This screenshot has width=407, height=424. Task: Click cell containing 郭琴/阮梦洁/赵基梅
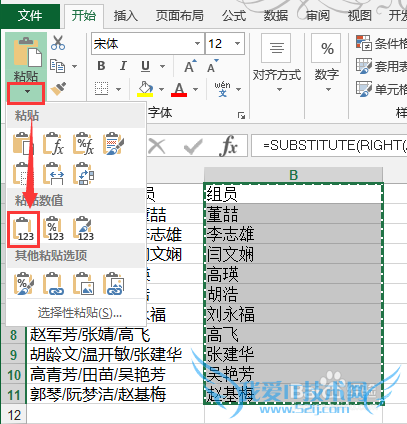coord(115,395)
